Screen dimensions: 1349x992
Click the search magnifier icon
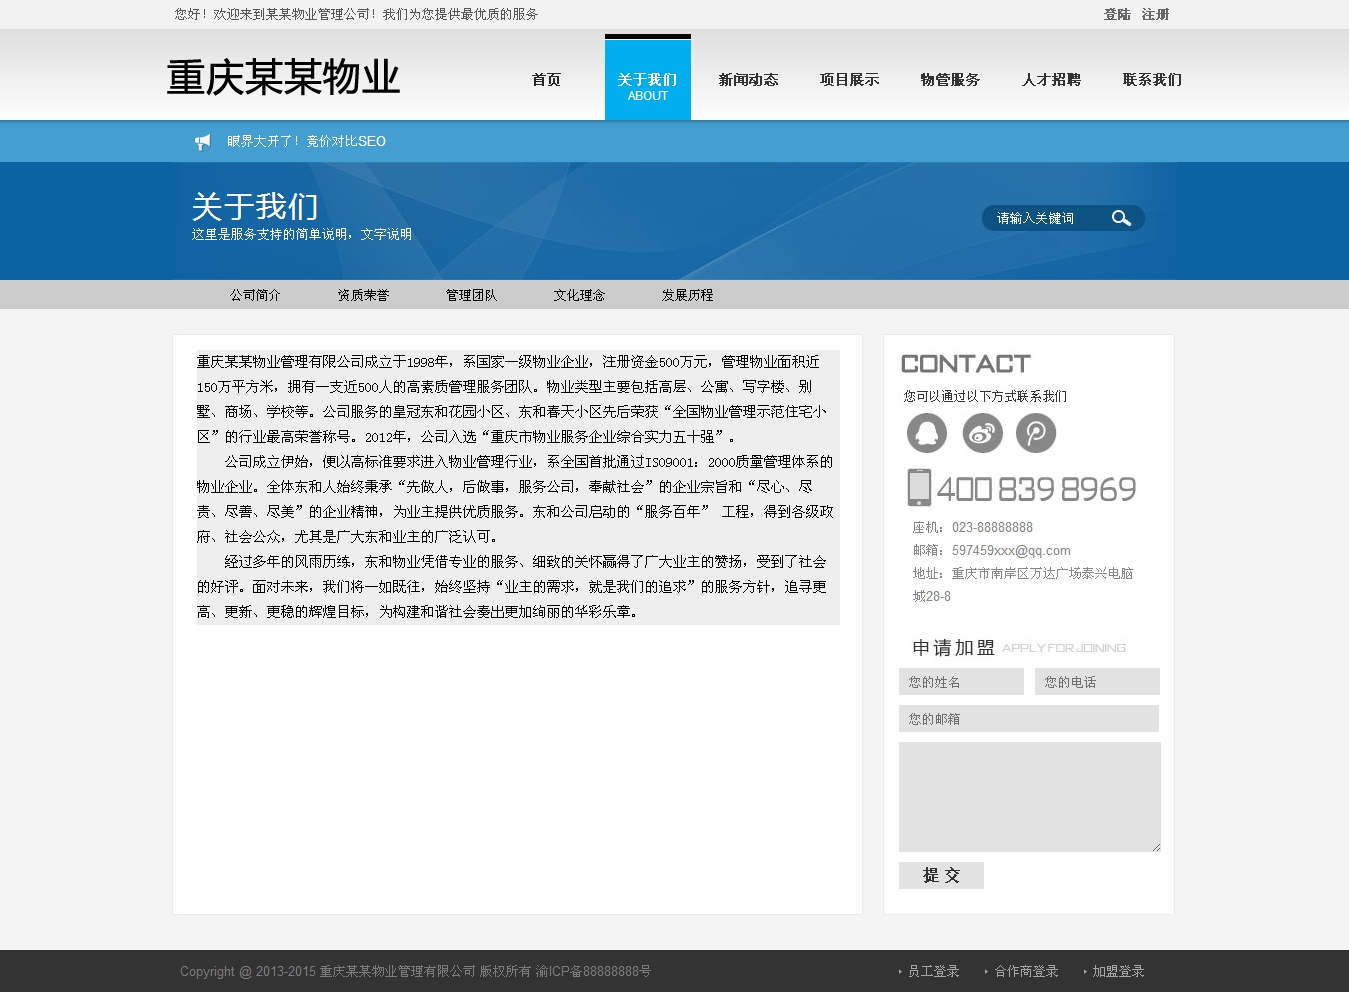click(1121, 218)
